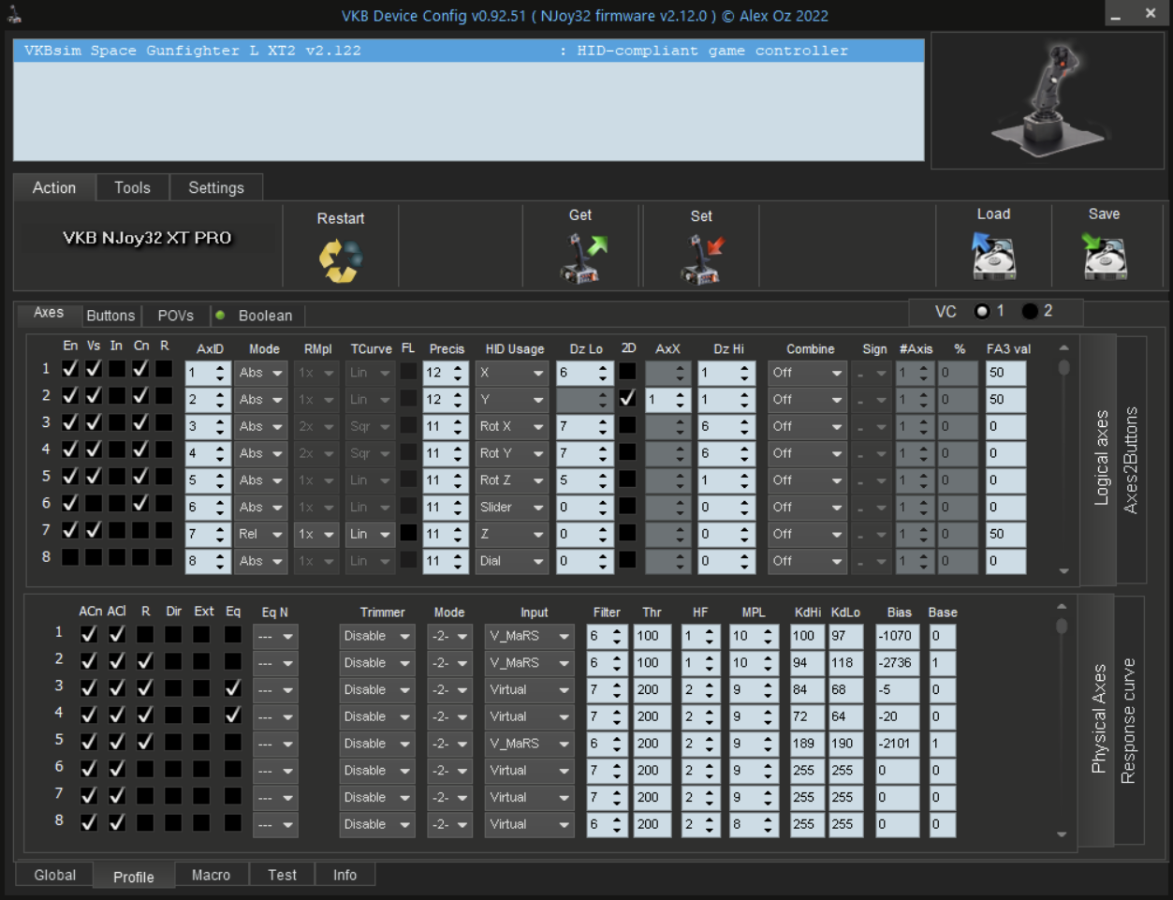1173x900 pixels.
Task: Click the Precis stepper for logical axis 3
Action: coord(458,426)
